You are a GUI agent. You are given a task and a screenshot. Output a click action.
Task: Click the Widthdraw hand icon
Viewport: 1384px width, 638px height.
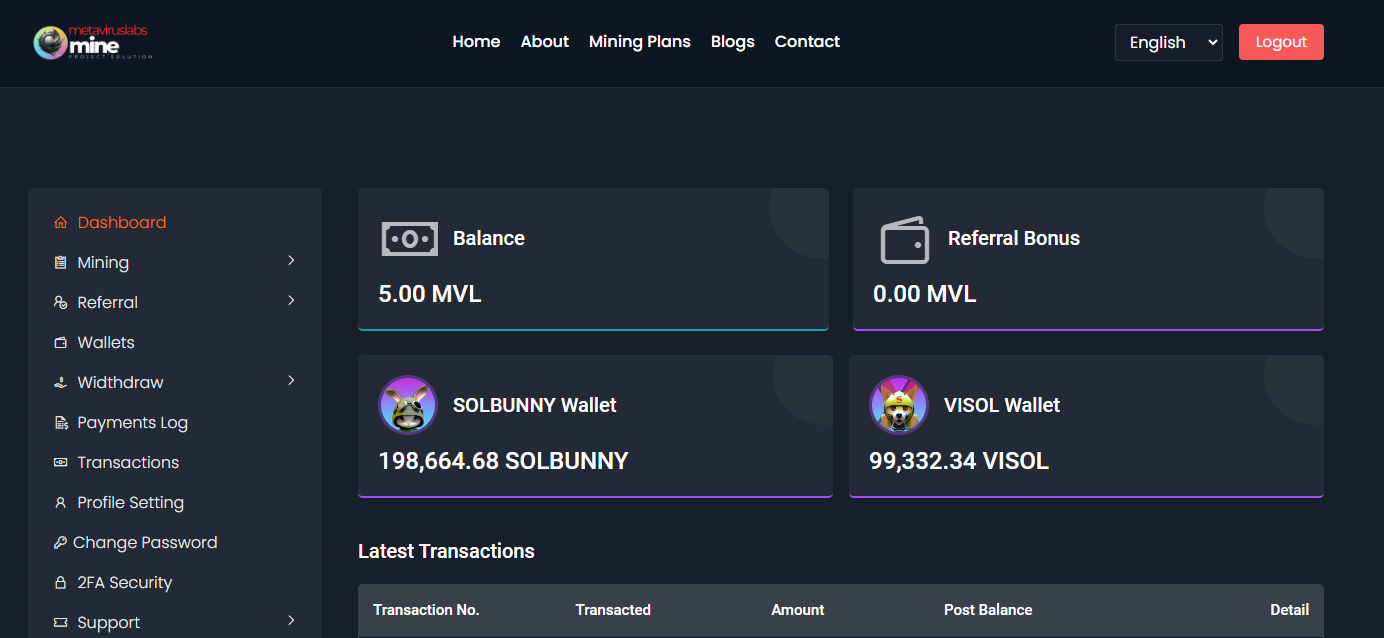tap(60, 382)
